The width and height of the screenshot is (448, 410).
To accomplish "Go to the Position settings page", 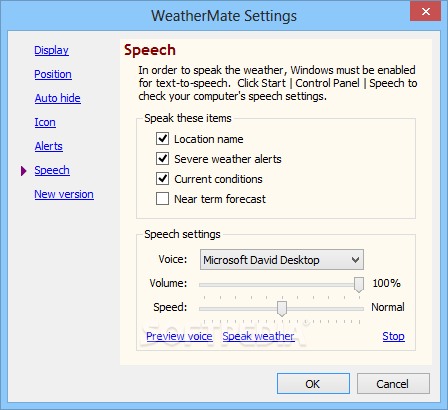I will (x=53, y=74).
